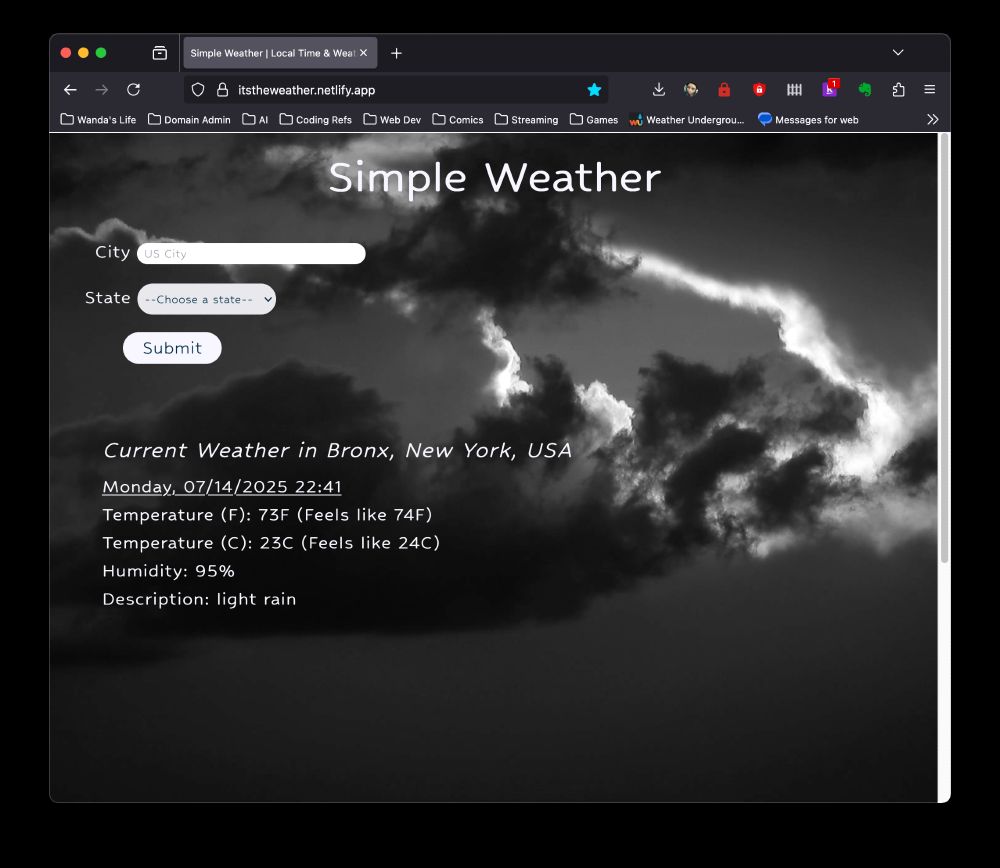Viewport: 1000px width, 868px height.
Task: Open the Web Dev bookmarks folder
Action: click(392, 120)
